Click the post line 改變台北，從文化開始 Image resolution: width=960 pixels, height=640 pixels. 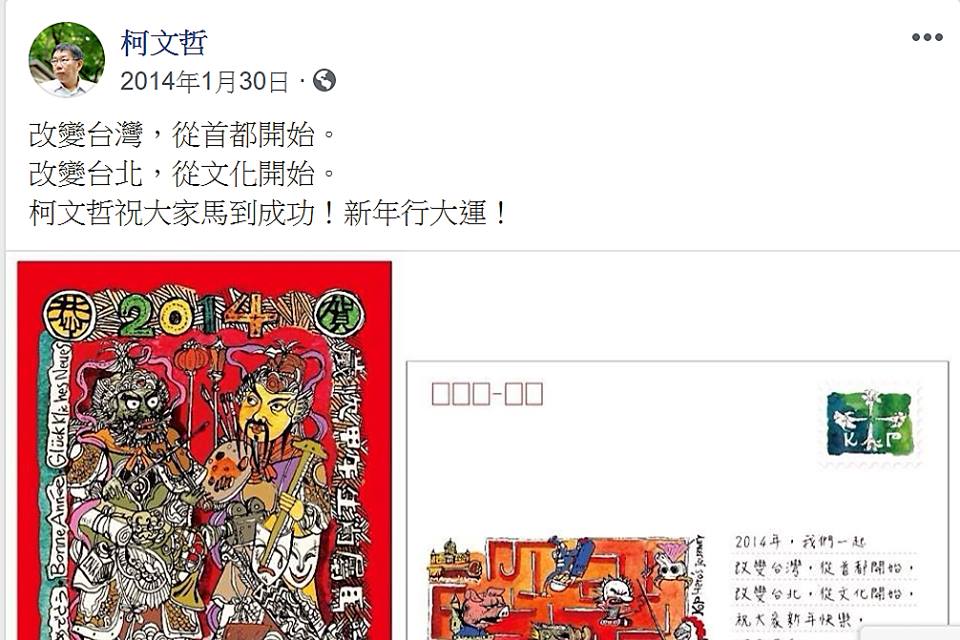182,175
